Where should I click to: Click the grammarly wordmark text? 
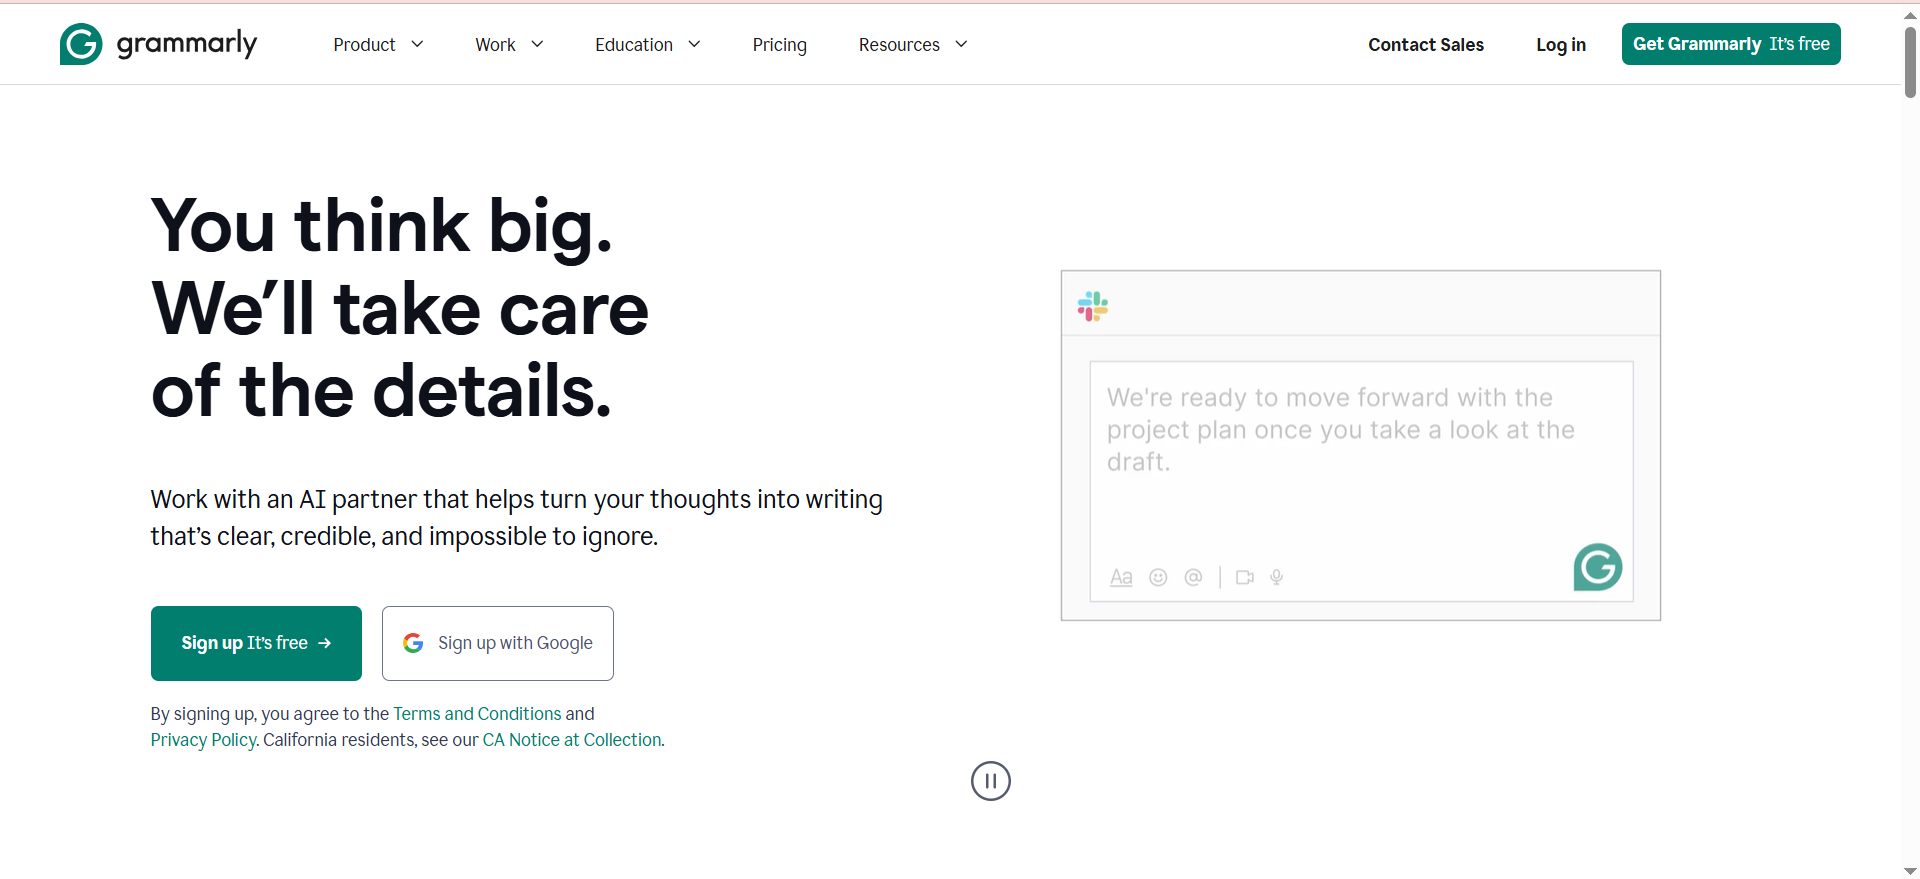187,44
